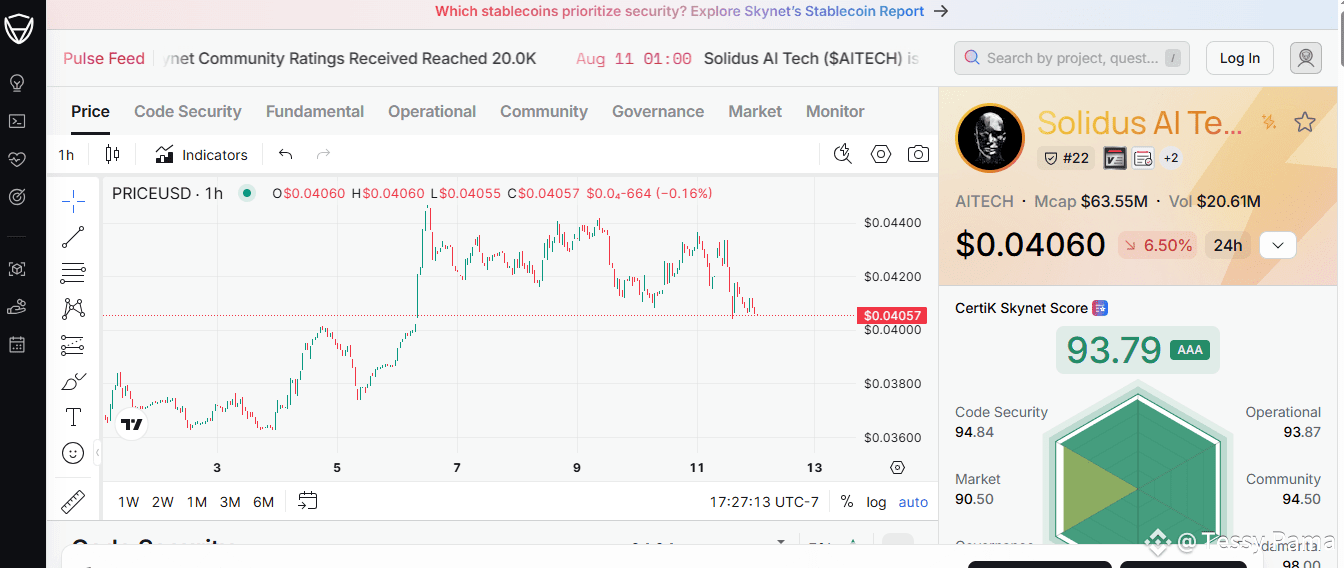The image size is (1344, 568).
Task: Undo last chart action
Action: click(x=285, y=154)
